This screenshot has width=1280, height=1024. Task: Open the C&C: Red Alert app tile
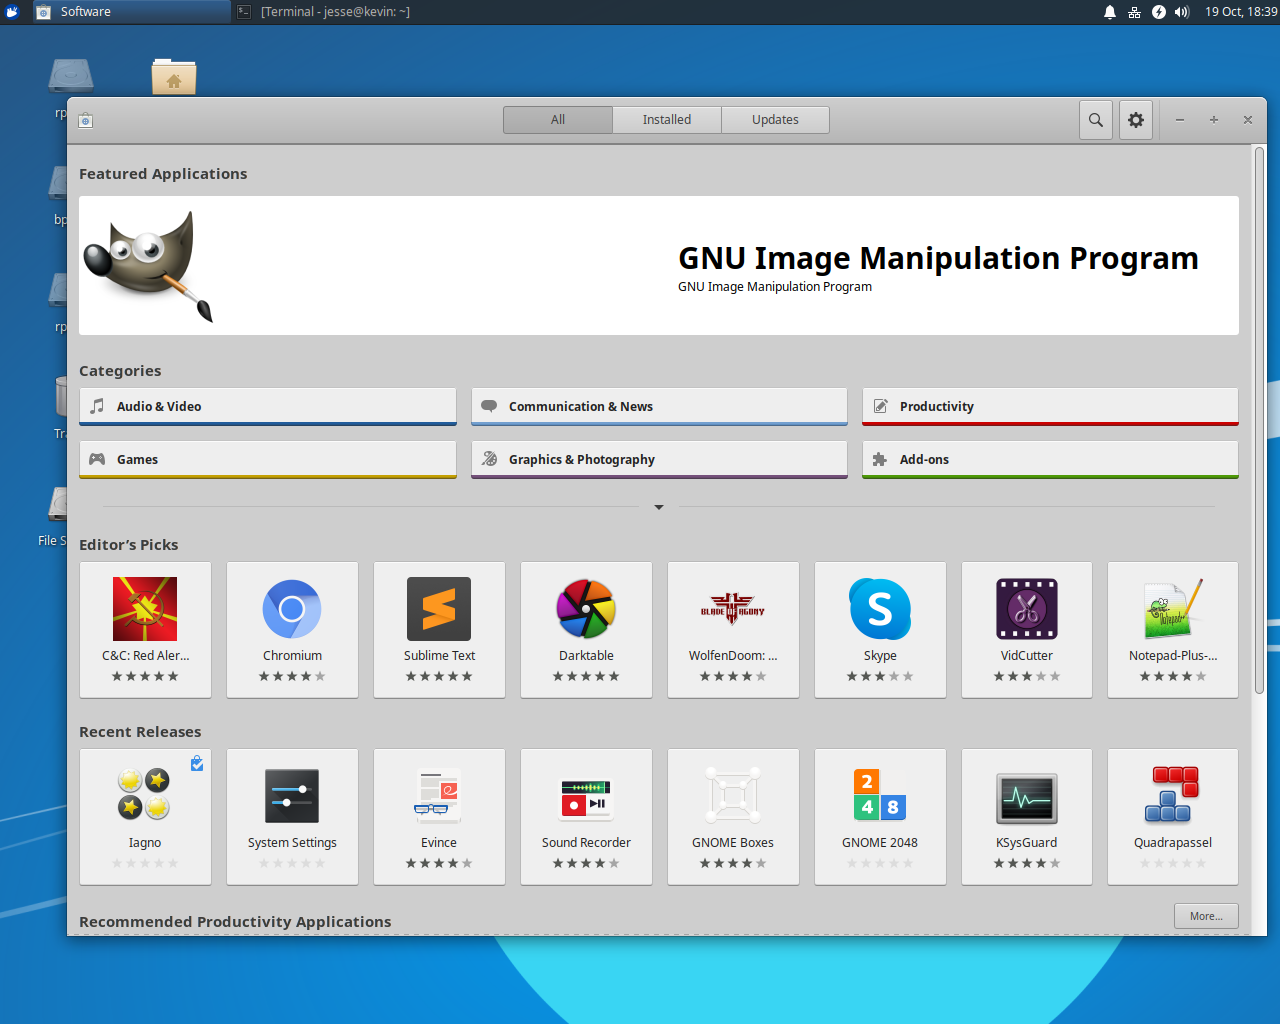coord(145,629)
